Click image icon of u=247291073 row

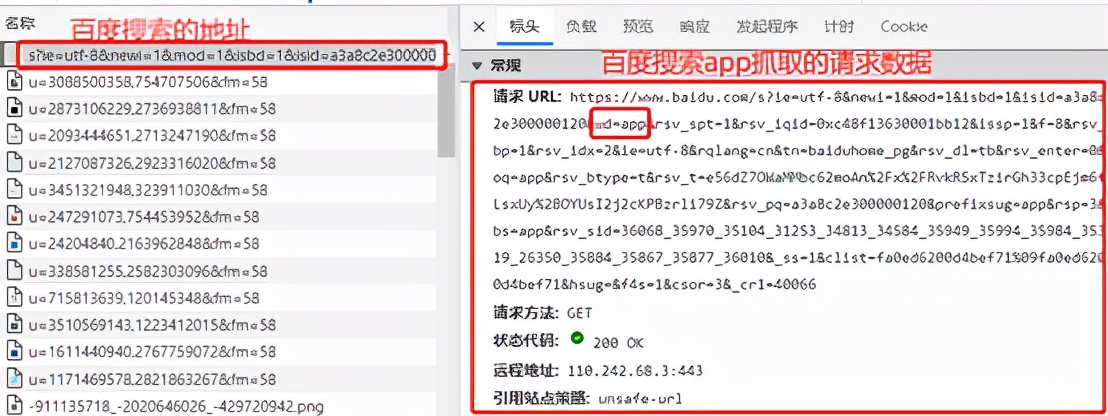14,216
